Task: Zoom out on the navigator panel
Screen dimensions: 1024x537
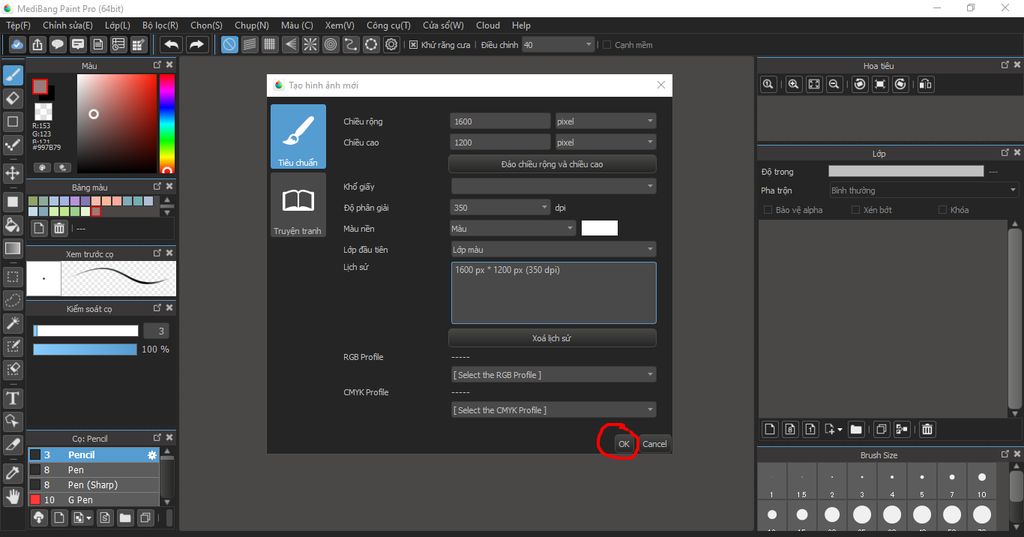Action: tap(834, 84)
